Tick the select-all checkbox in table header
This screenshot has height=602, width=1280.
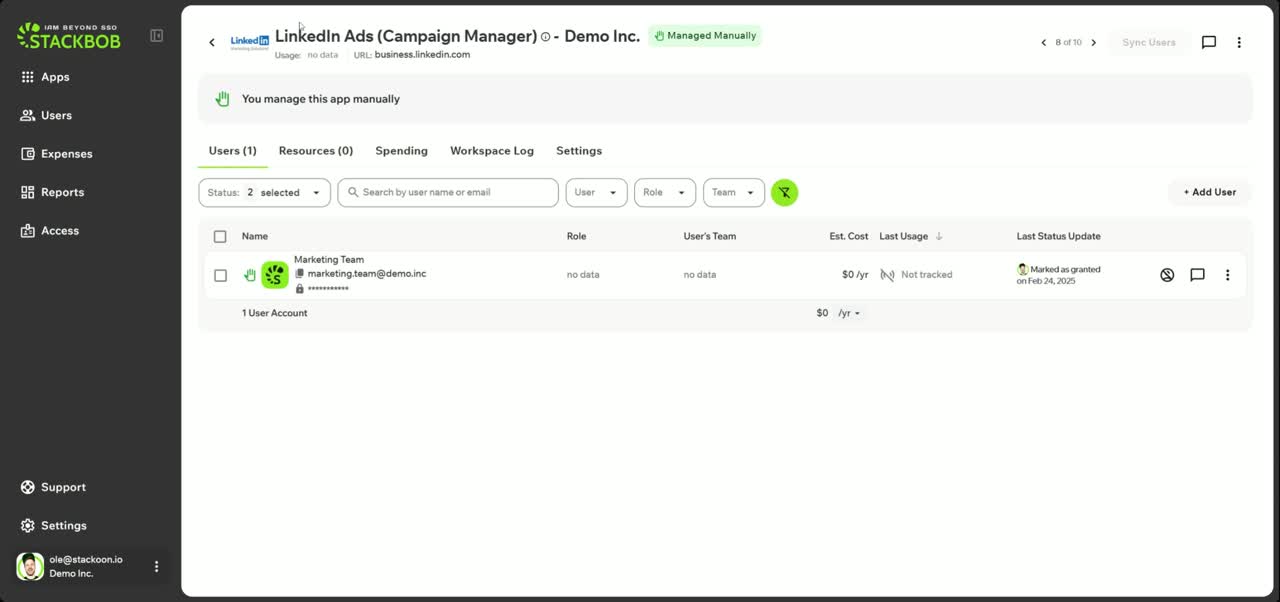220,237
